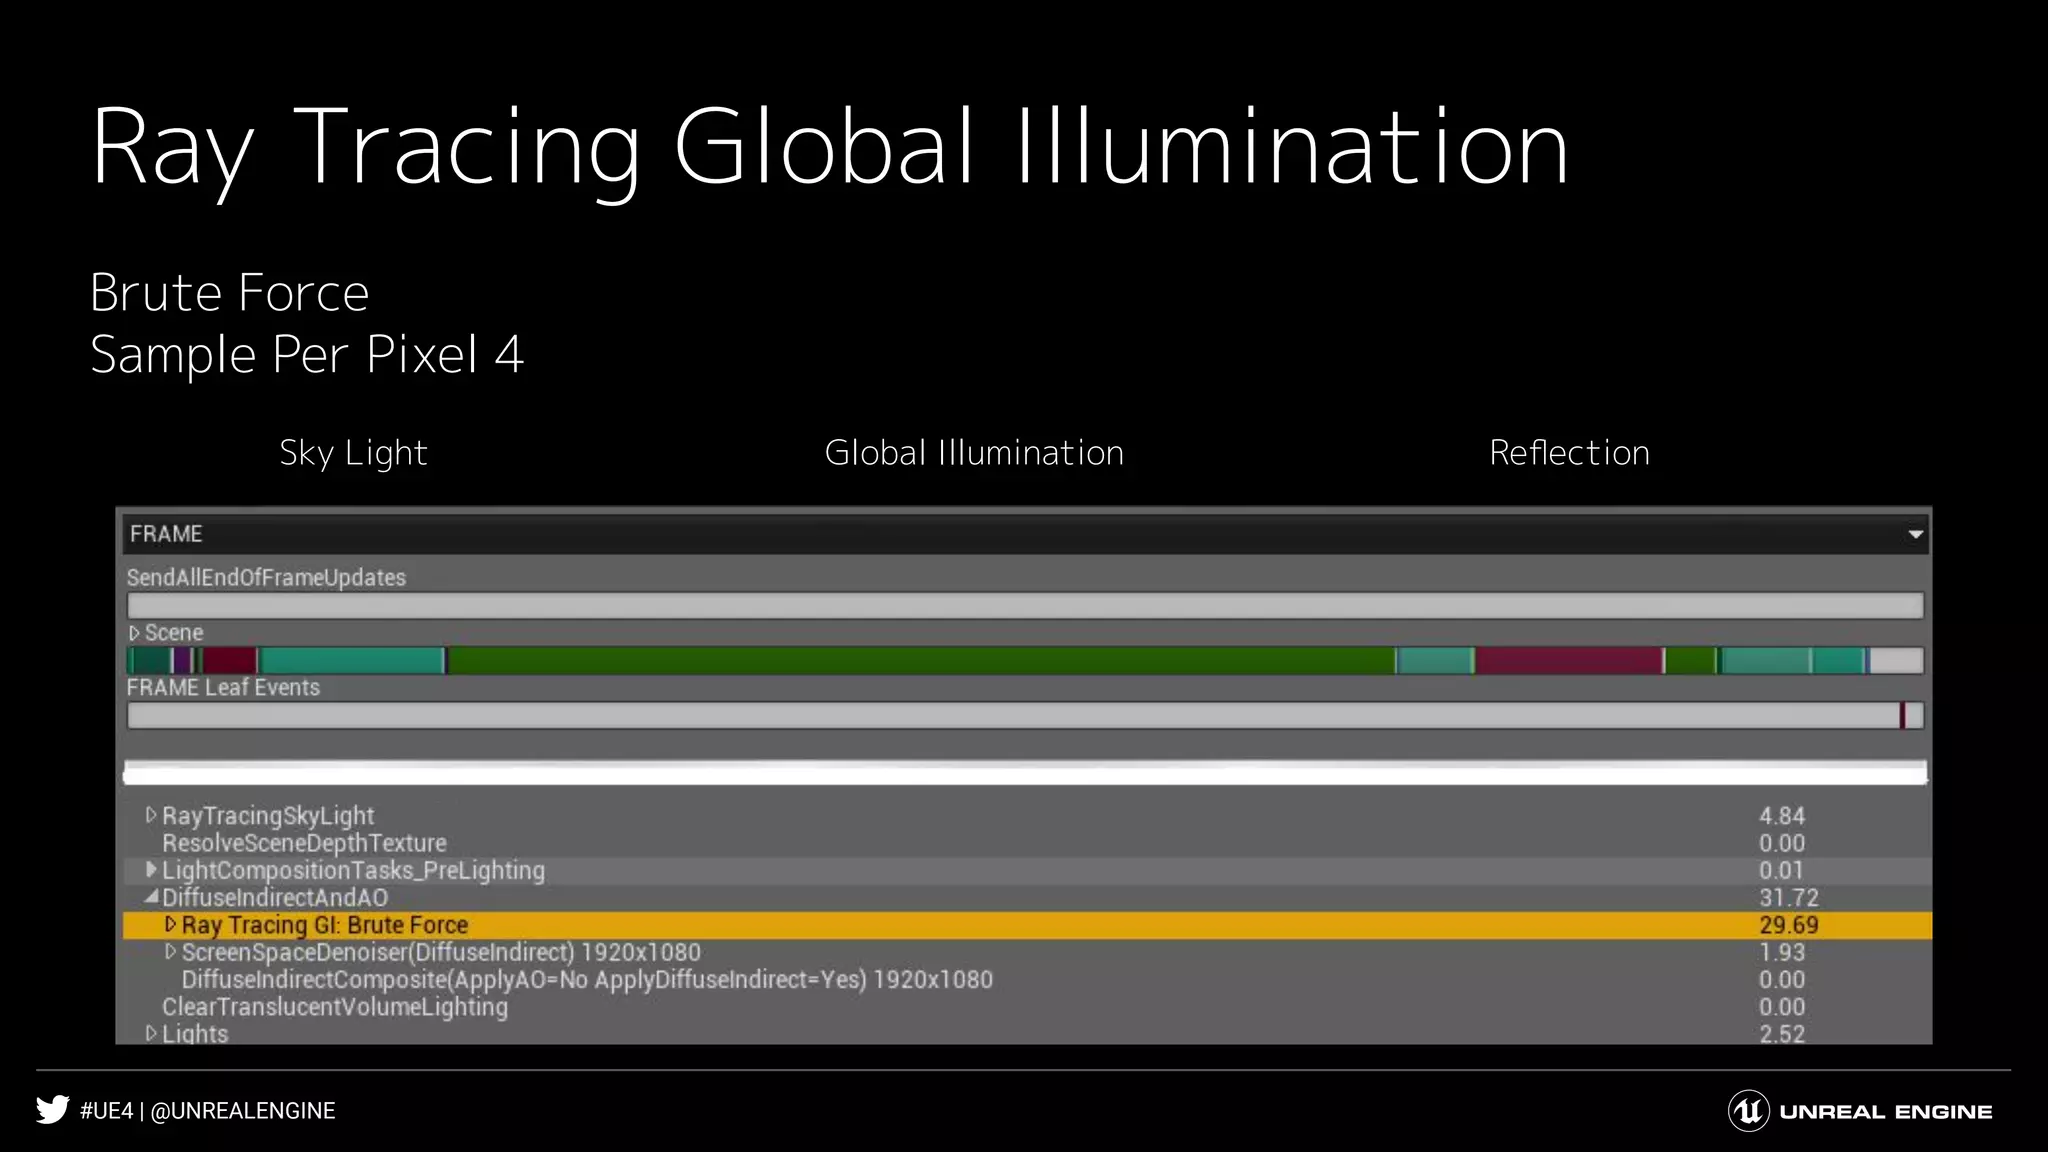Click the Twitter bird icon

[x=52, y=1110]
